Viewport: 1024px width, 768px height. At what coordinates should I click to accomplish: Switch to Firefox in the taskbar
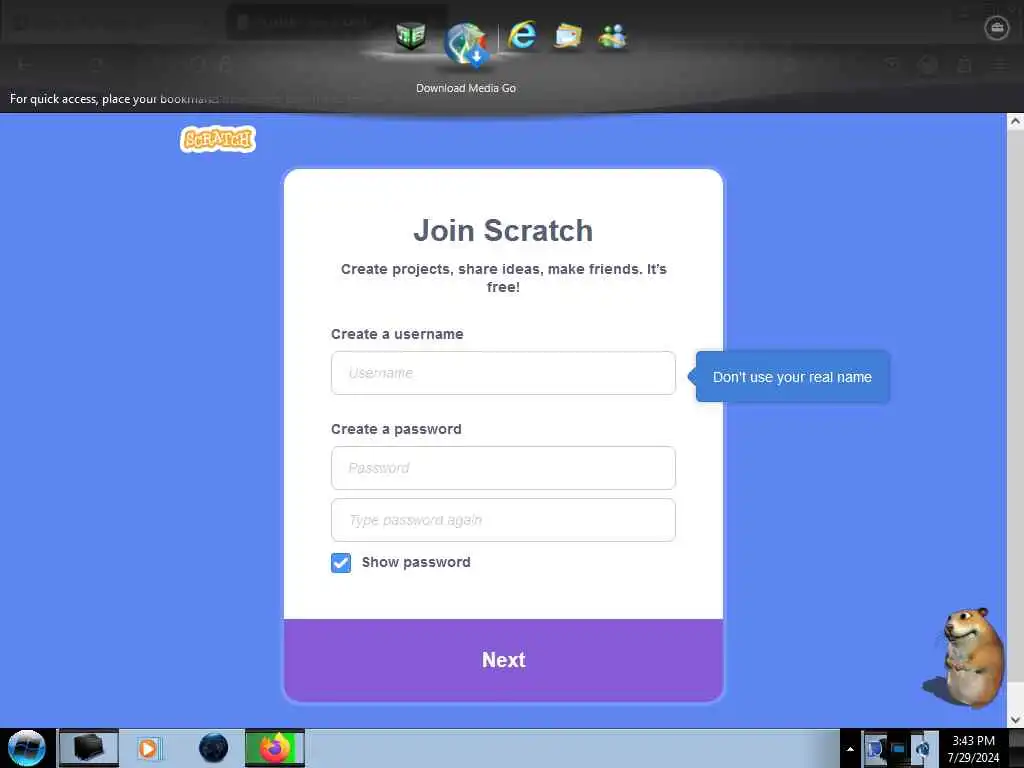click(x=275, y=748)
